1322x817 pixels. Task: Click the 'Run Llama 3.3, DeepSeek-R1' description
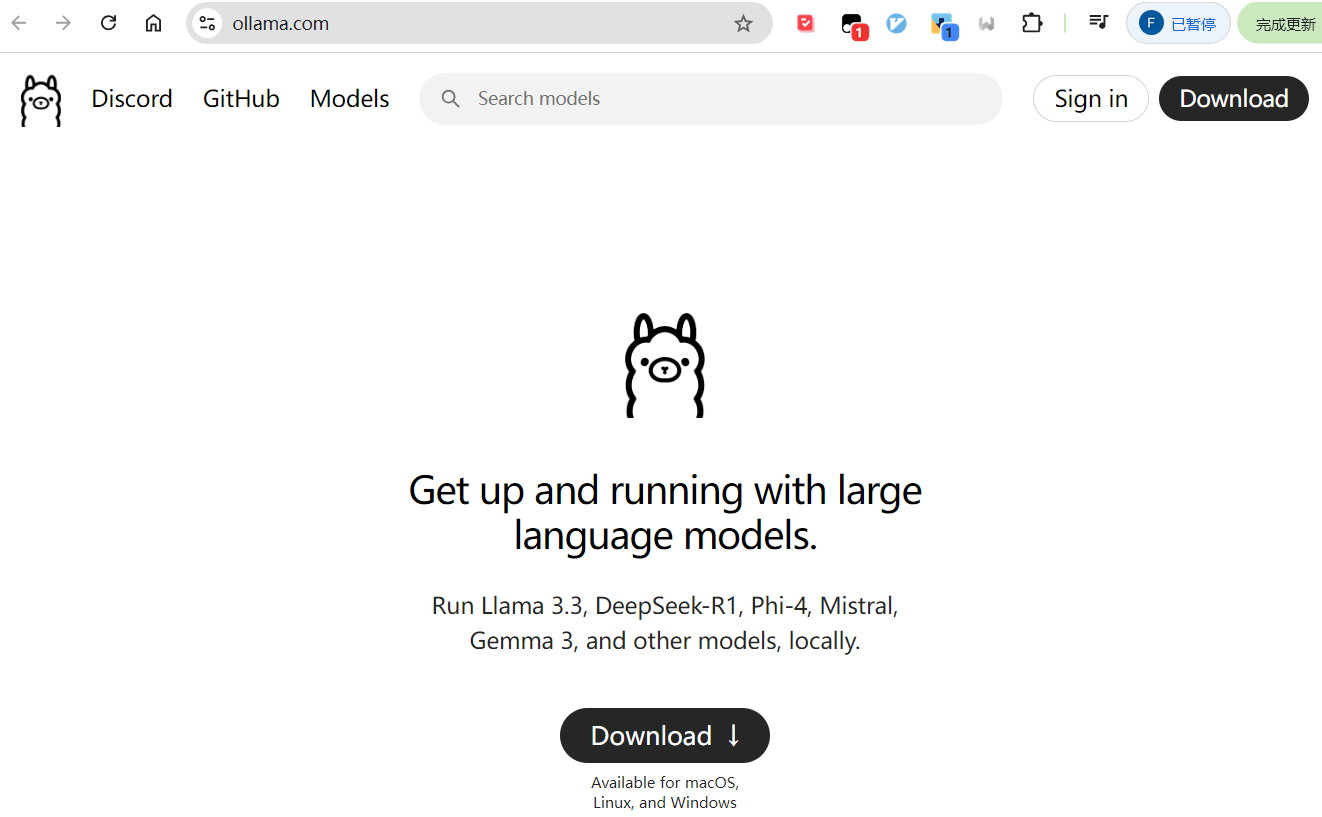point(665,623)
